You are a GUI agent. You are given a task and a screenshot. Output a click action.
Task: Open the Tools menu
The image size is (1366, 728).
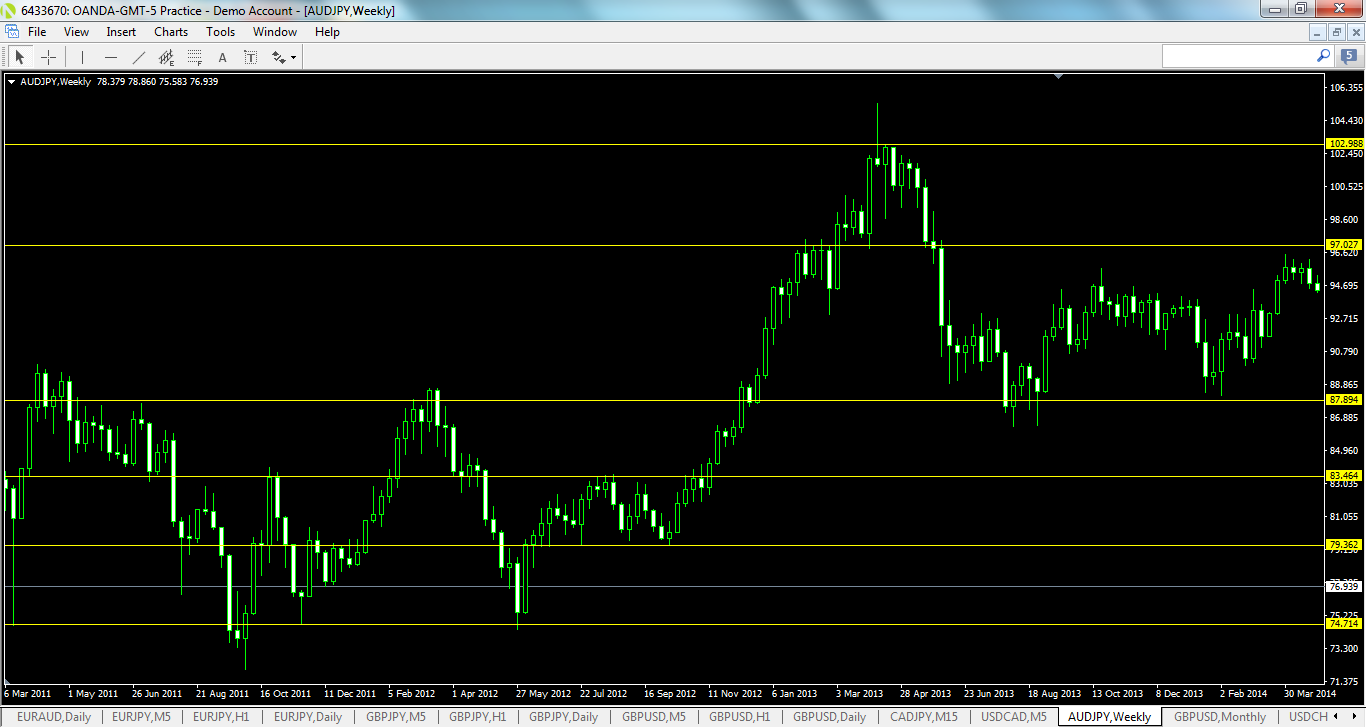click(220, 31)
